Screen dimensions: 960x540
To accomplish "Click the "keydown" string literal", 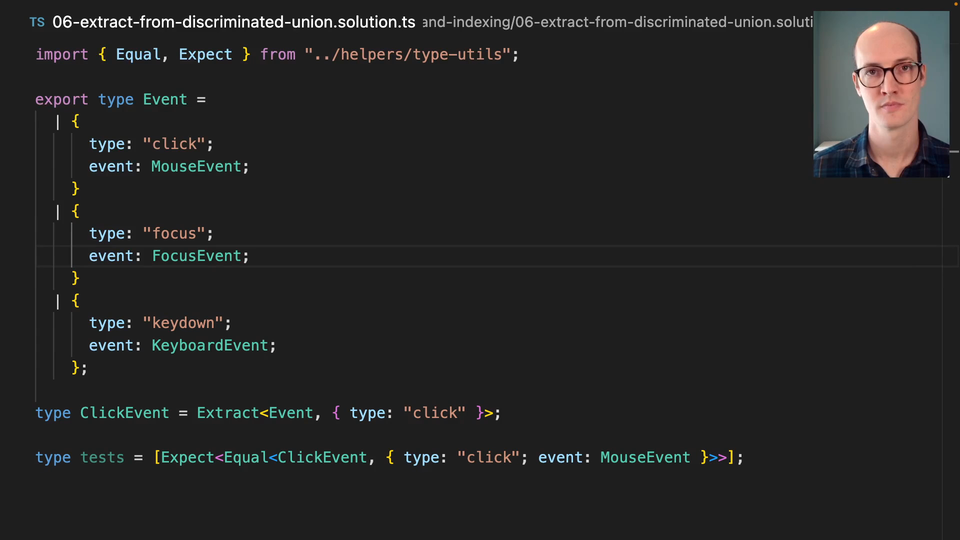I will click(187, 323).
